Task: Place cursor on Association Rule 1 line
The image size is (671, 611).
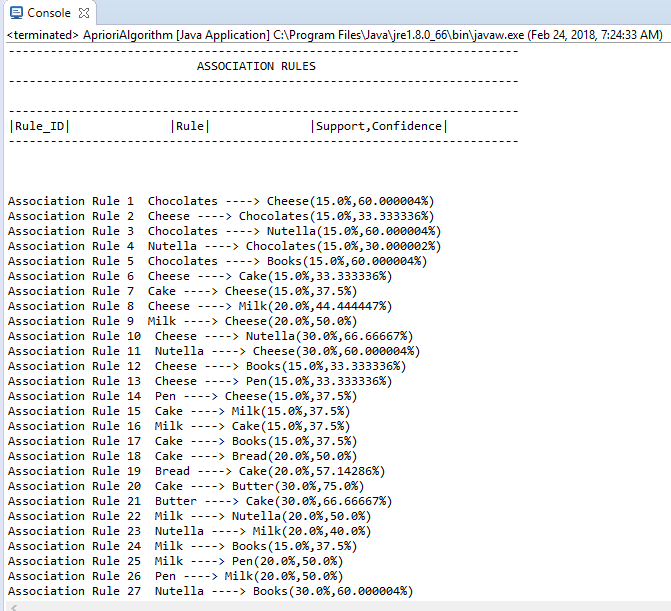Action: (220, 201)
